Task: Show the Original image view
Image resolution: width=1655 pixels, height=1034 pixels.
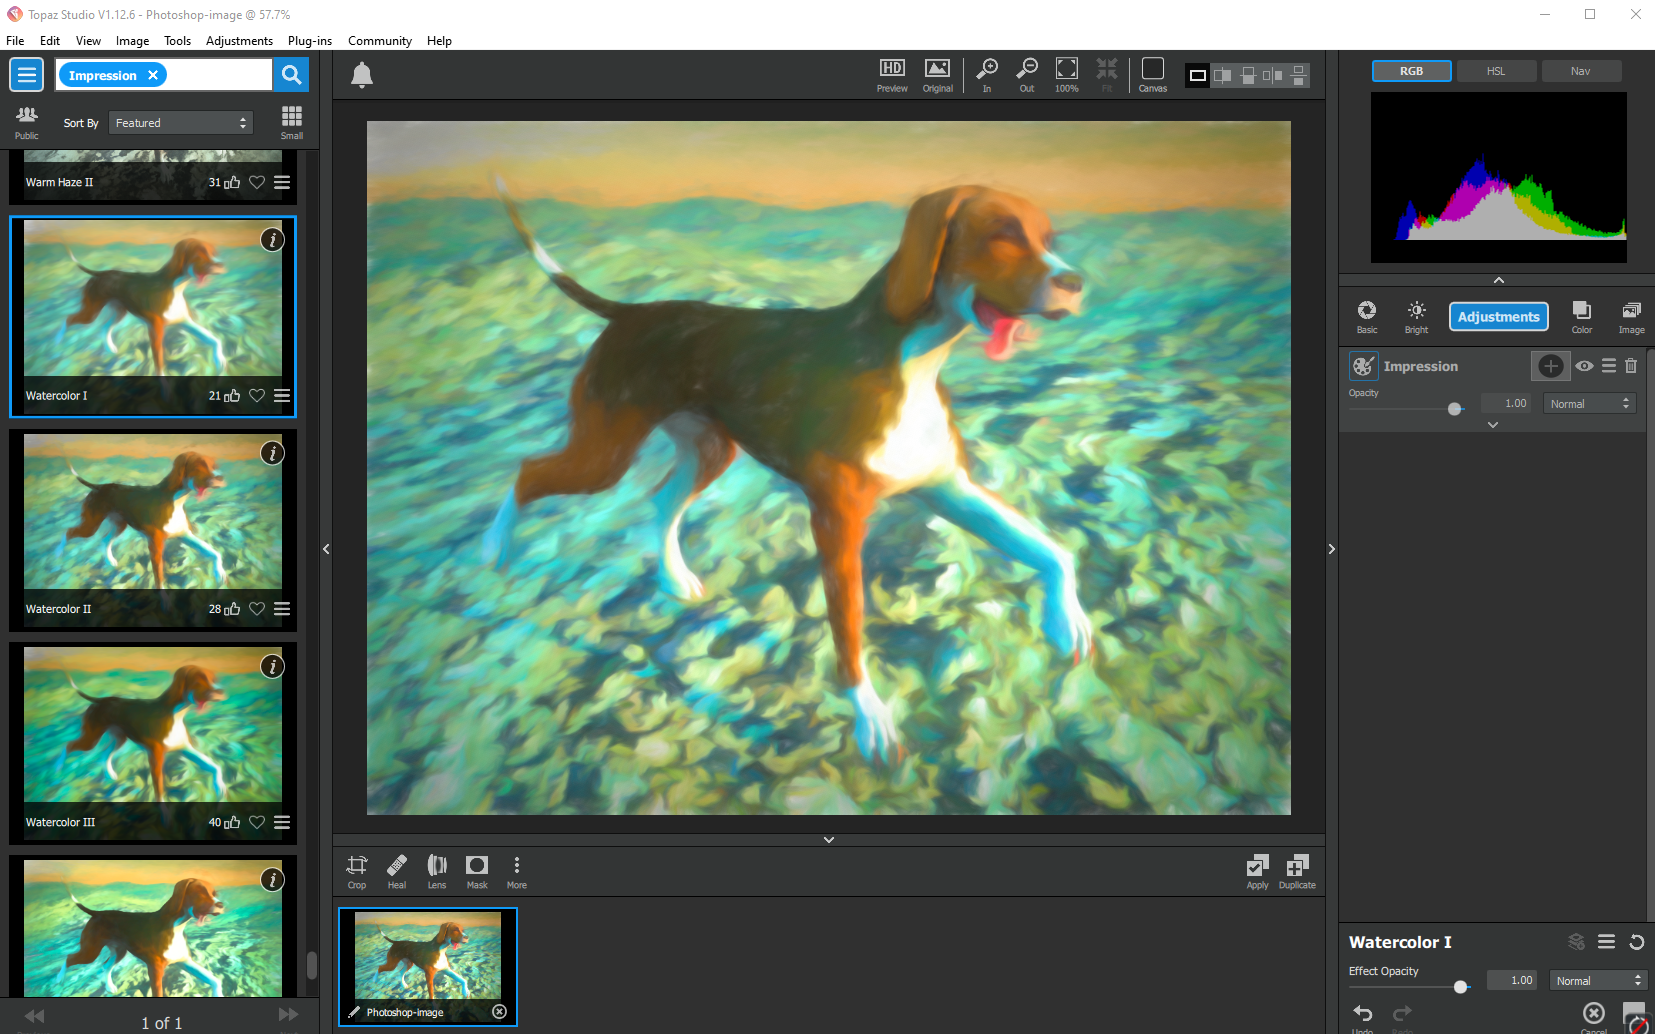Action: point(937,75)
